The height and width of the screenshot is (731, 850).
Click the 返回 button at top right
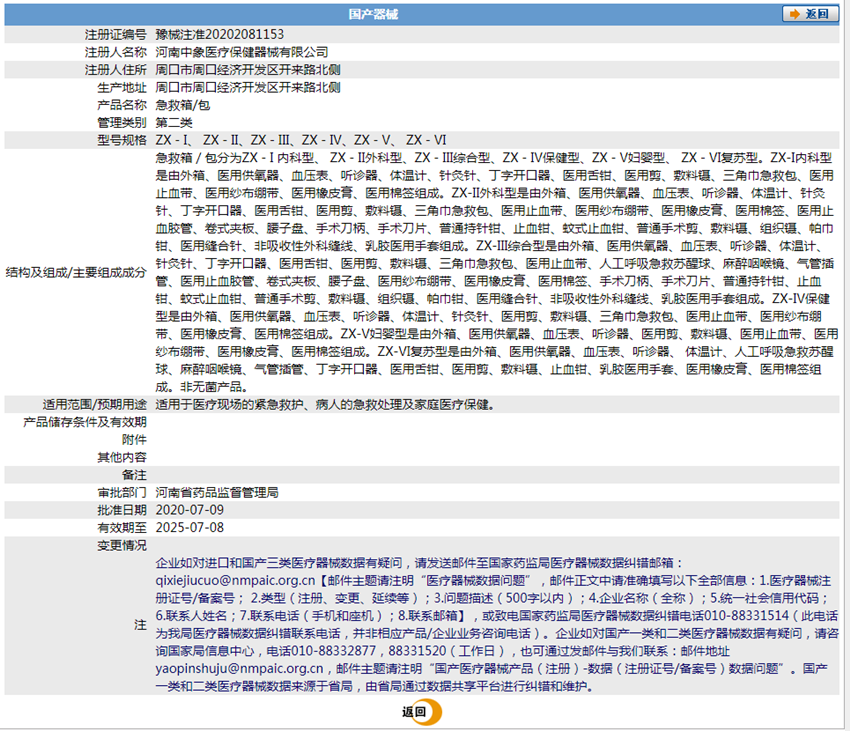pyautogui.click(x=810, y=14)
